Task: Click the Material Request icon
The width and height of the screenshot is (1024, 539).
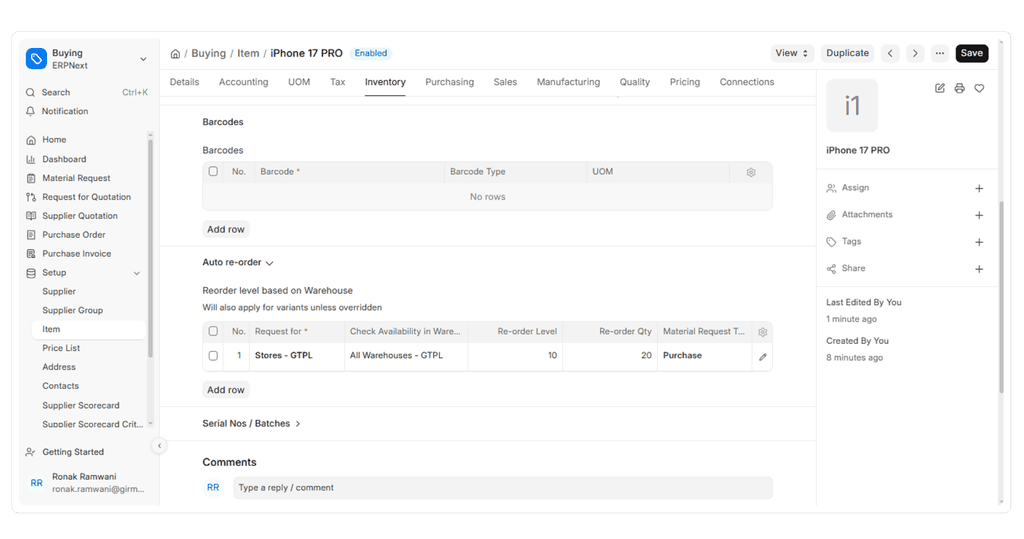Action: point(31,178)
